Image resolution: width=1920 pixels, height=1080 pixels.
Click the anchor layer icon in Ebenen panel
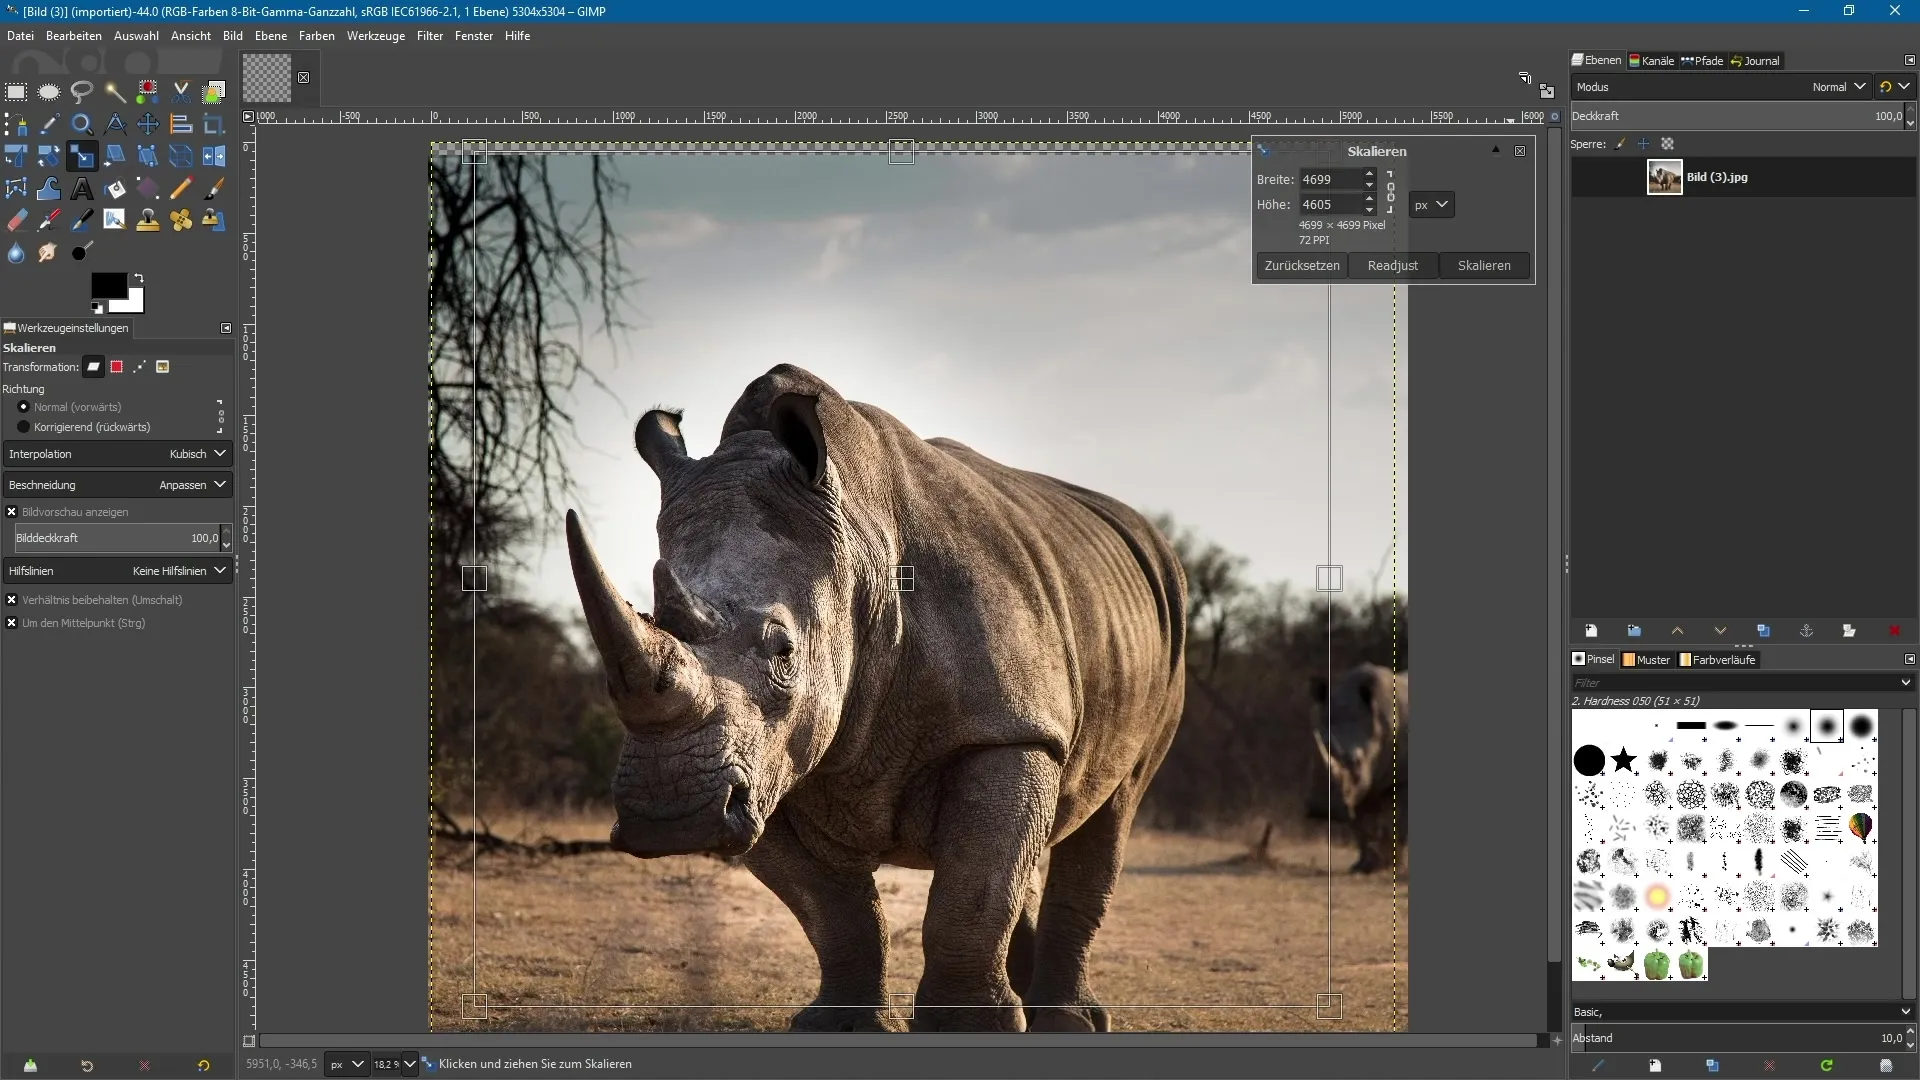coord(1806,631)
